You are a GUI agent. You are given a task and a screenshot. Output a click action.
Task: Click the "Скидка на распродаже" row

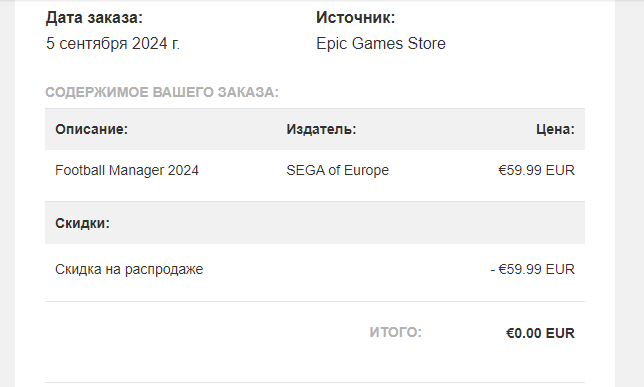315,270
